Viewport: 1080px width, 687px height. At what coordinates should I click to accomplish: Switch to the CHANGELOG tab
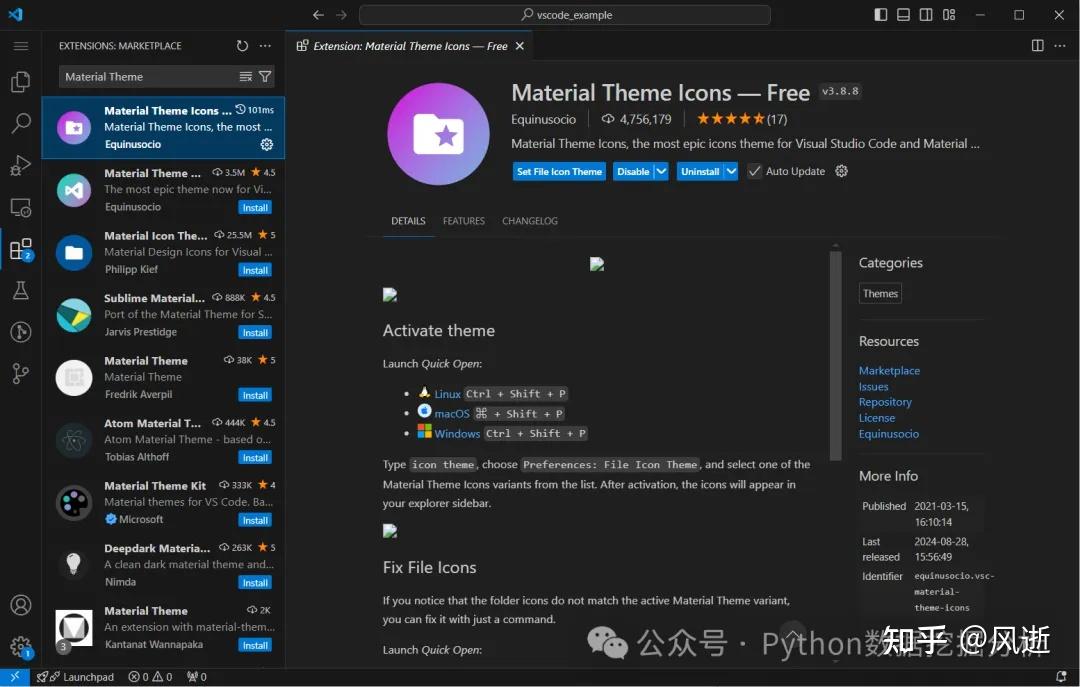529,221
